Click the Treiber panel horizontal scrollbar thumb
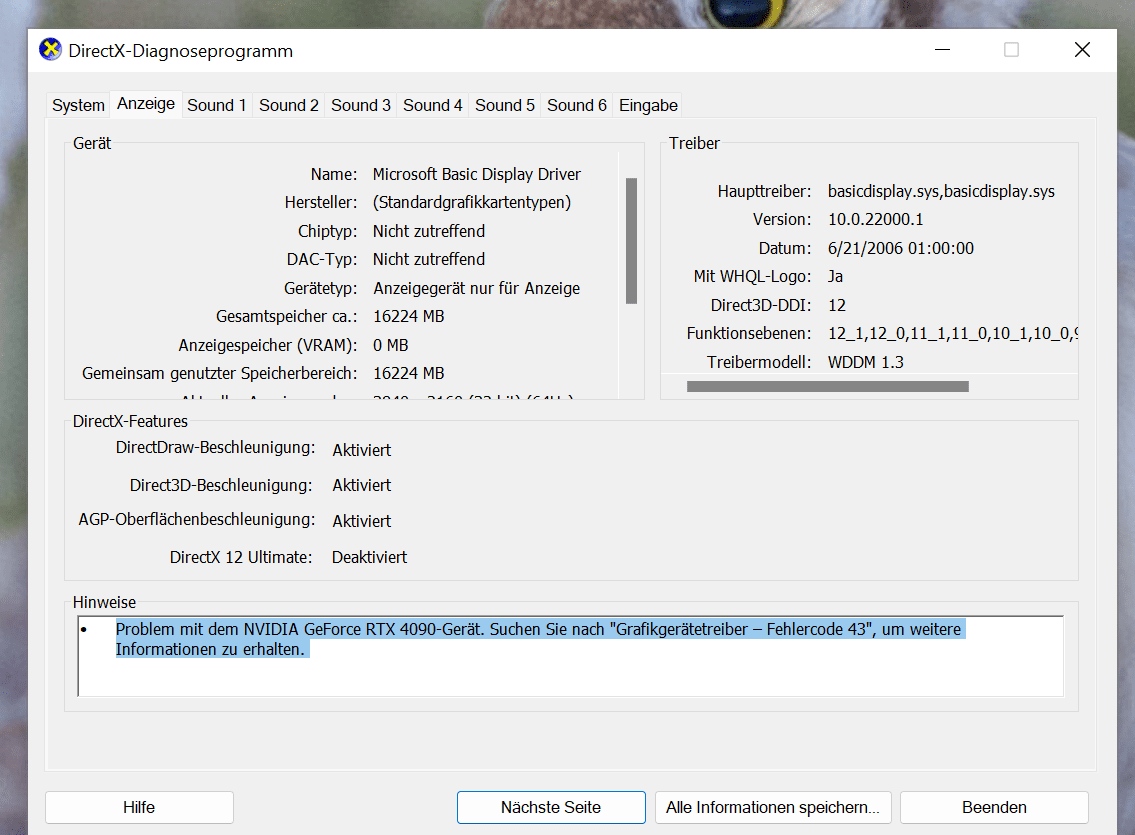1135x835 pixels. (827, 386)
